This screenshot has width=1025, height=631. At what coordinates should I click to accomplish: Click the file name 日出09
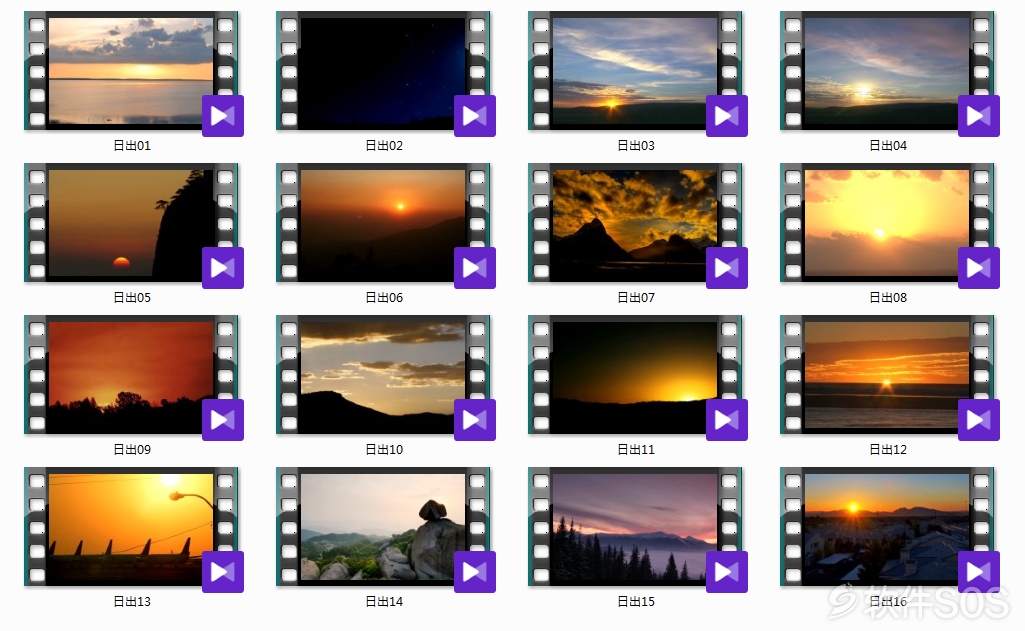pos(132,450)
